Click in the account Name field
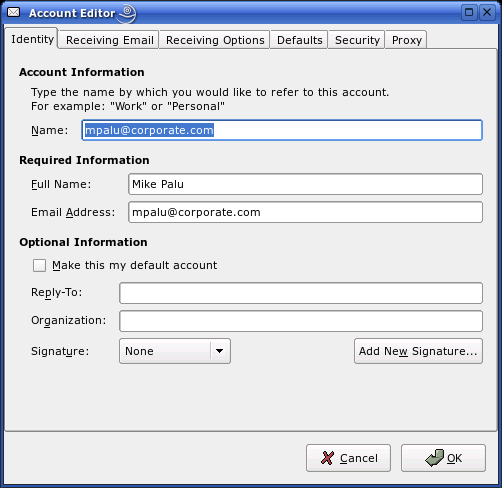 [282, 130]
